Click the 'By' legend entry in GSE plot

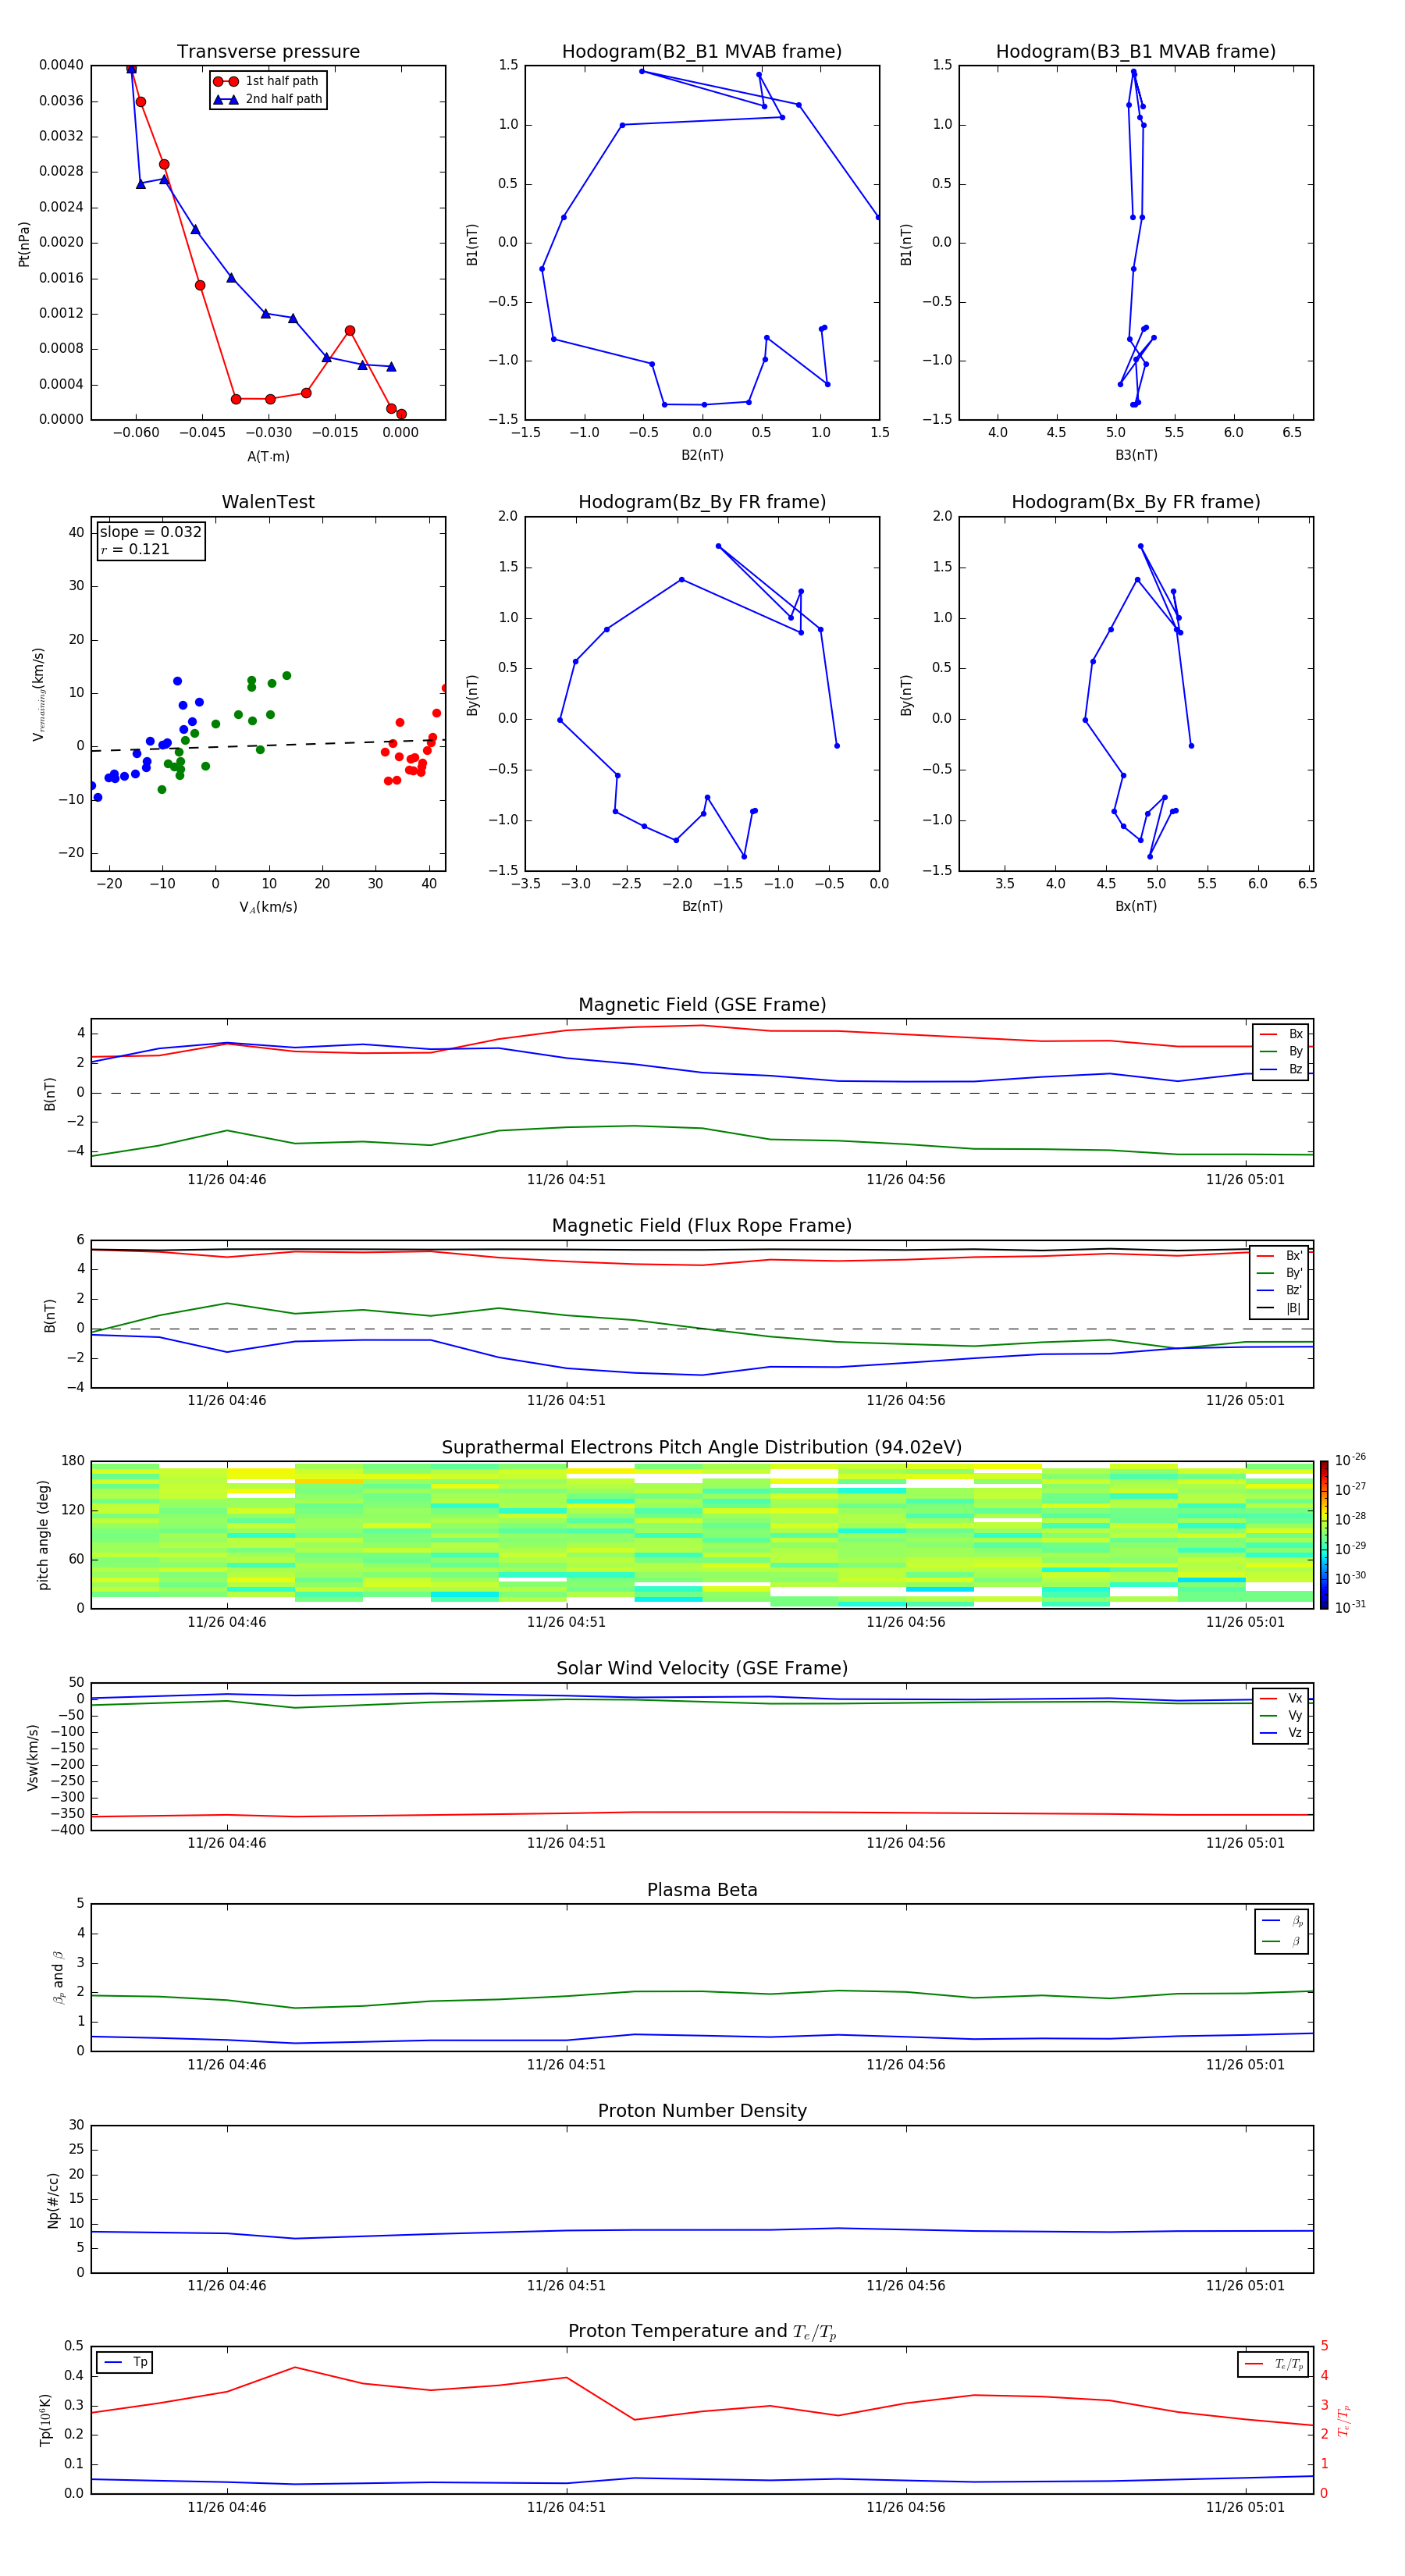1281,1052
